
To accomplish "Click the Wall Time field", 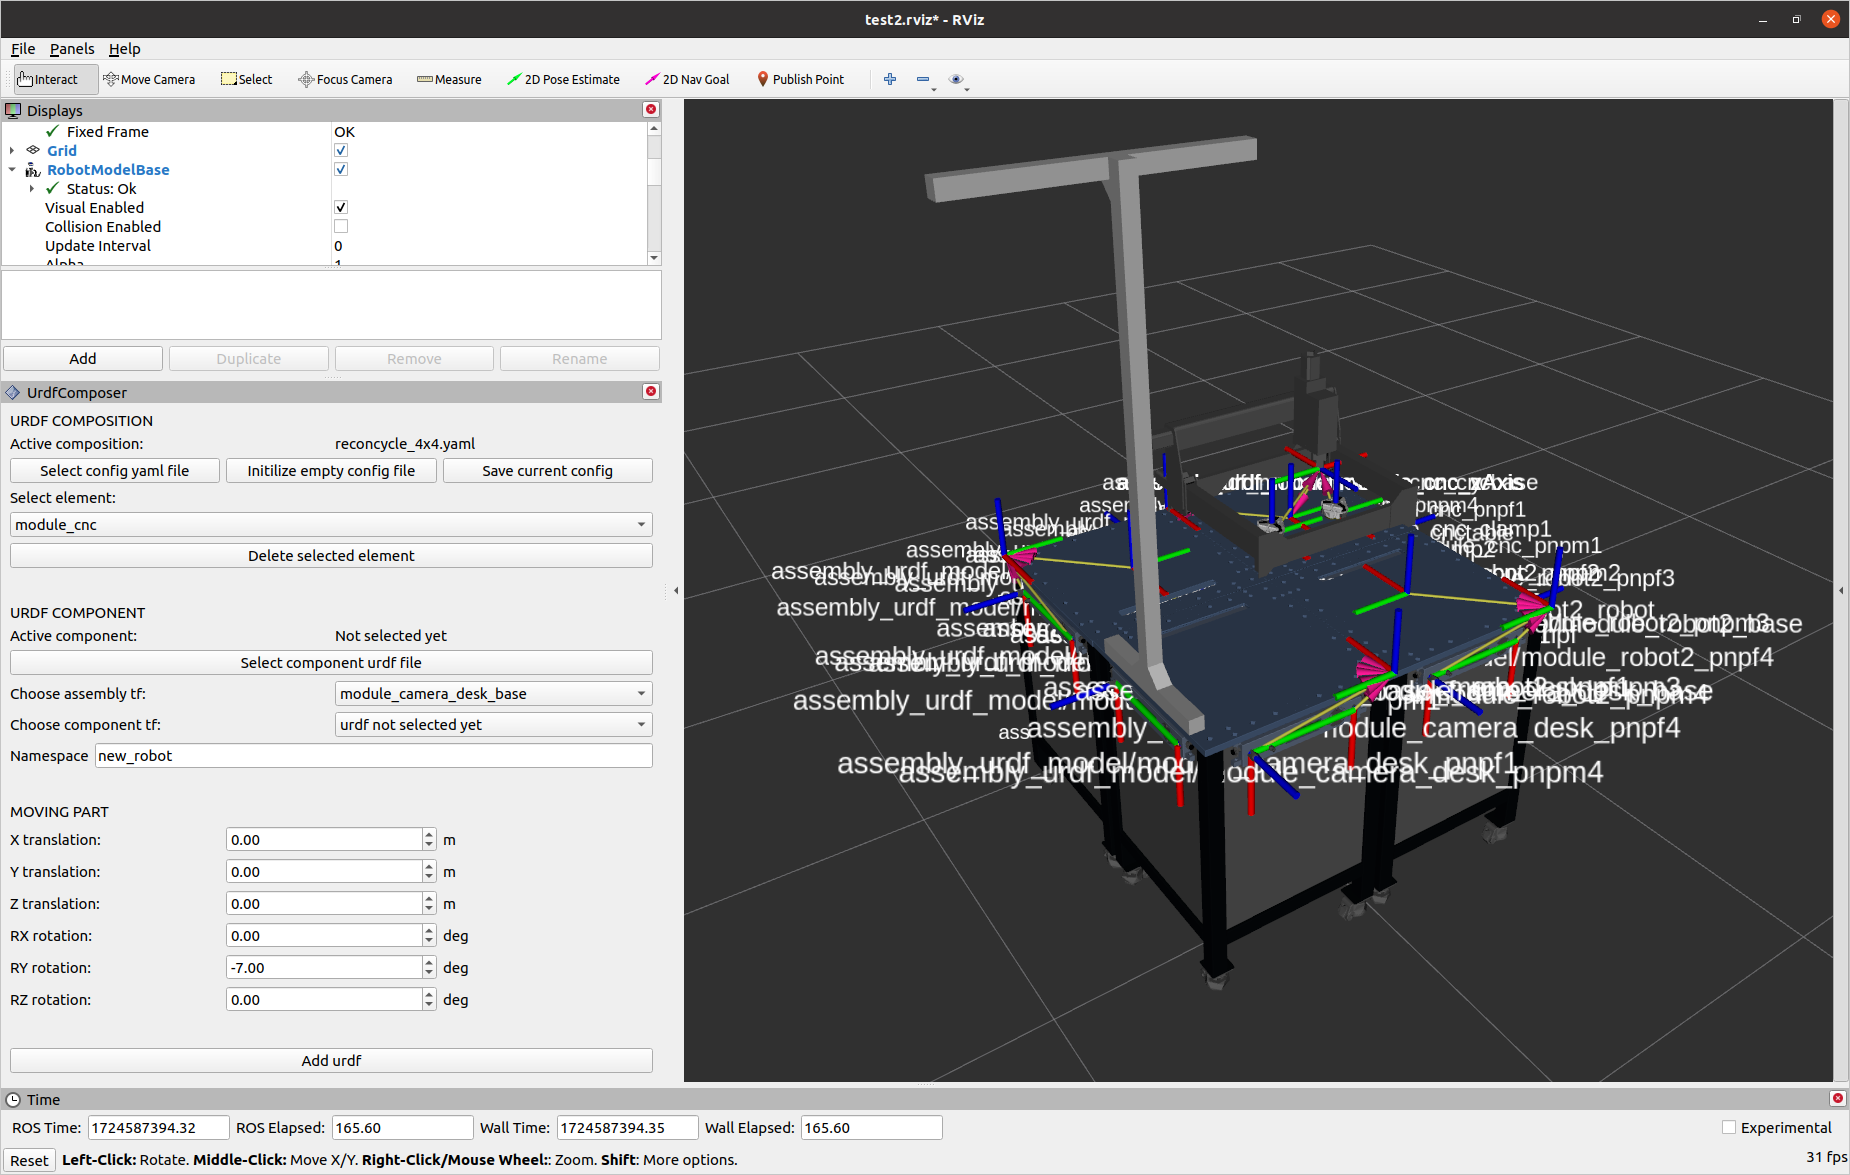I will 627,1127.
